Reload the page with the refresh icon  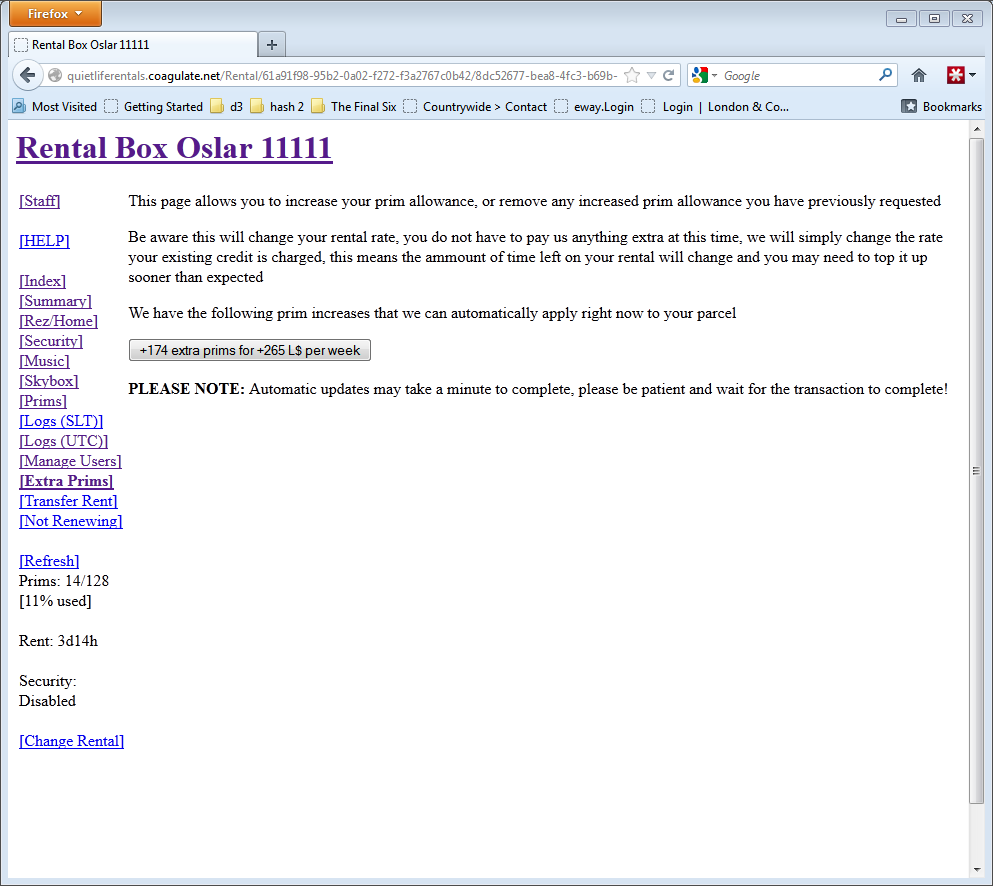tap(668, 76)
